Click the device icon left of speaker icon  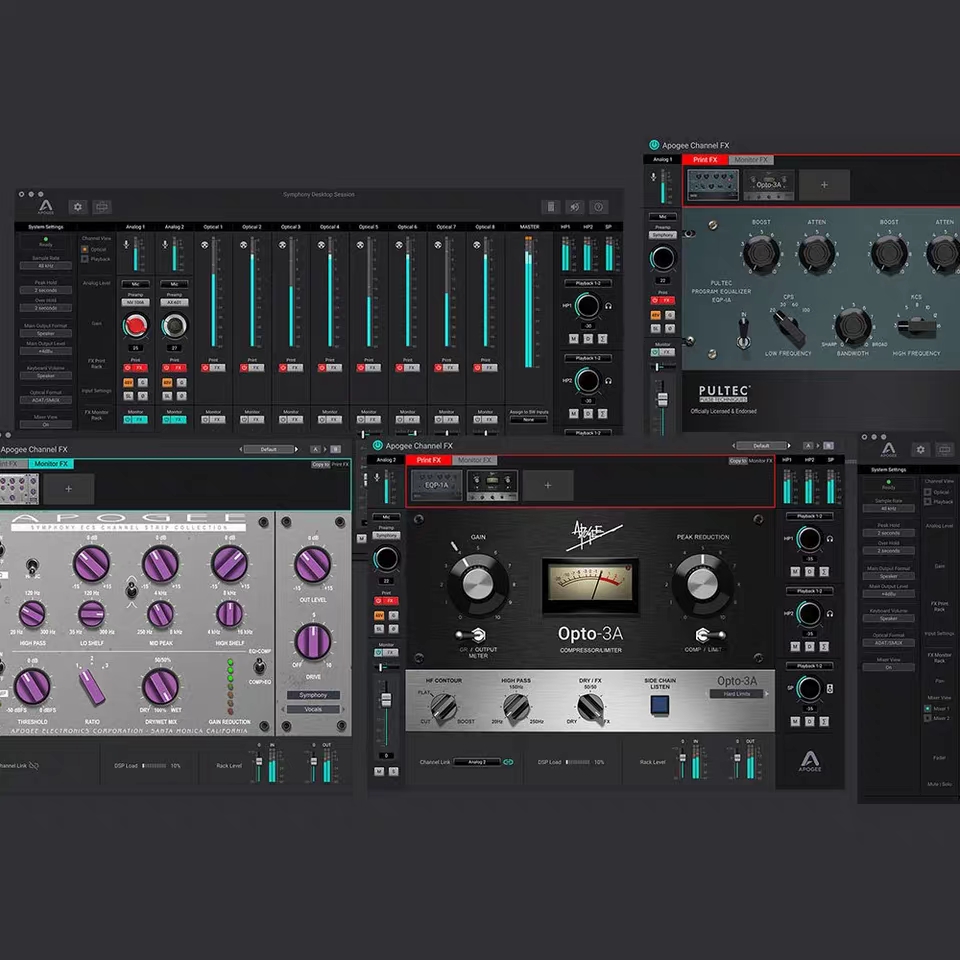coord(550,207)
